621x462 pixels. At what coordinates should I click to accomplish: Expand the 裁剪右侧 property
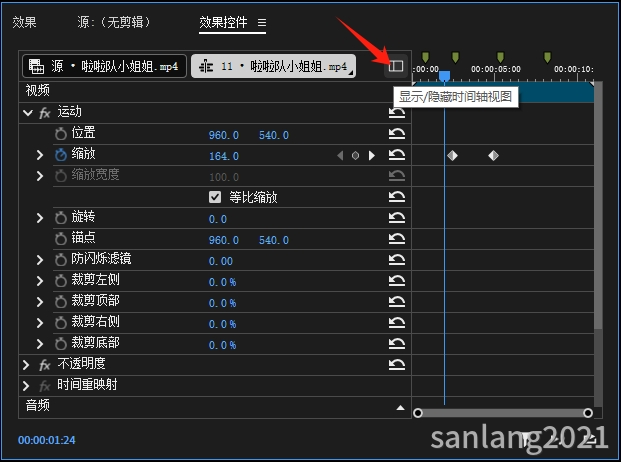(x=40, y=323)
